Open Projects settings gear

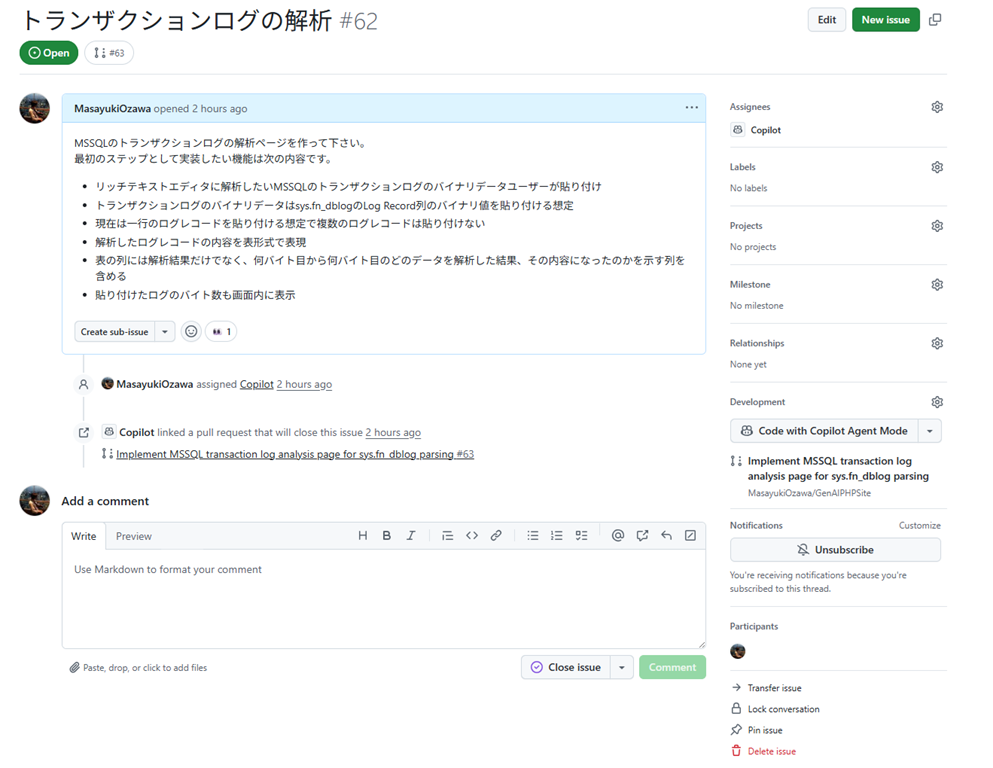[x=937, y=226]
